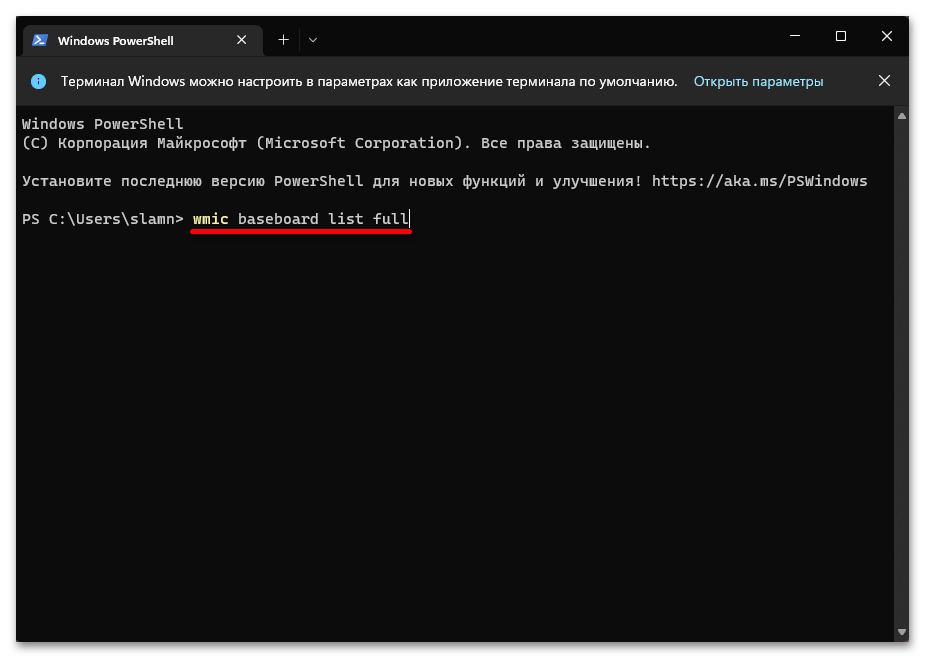This screenshot has height=658, width=925.
Task: Click the https://aka.ms/PSWindows URL text
Action: click(x=759, y=181)
